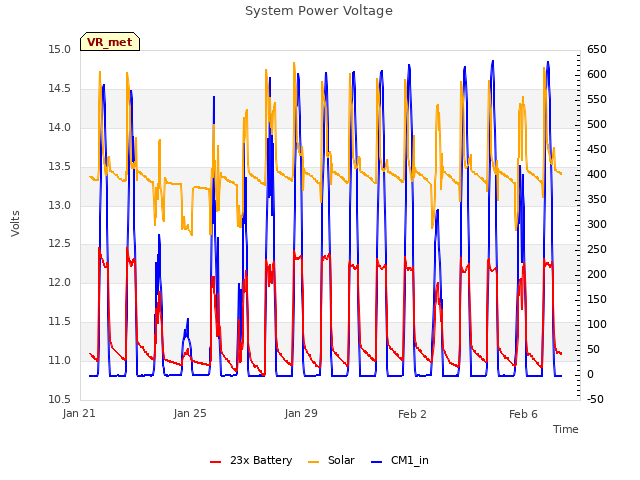Click the 14.5 left axis value

[x=59, y=89]
